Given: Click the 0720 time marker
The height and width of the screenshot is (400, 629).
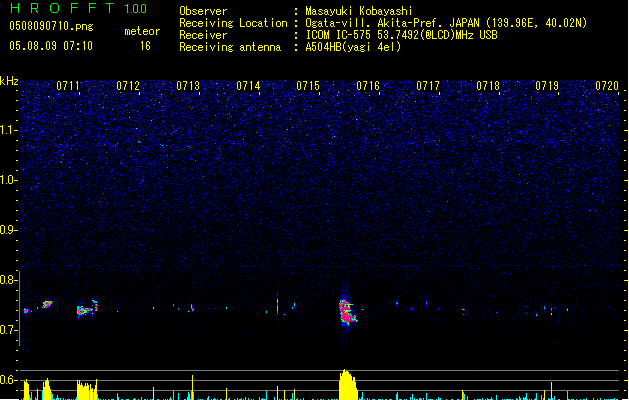Looking at the screenshot, I should pyautogui.click(x=607, y=86).
